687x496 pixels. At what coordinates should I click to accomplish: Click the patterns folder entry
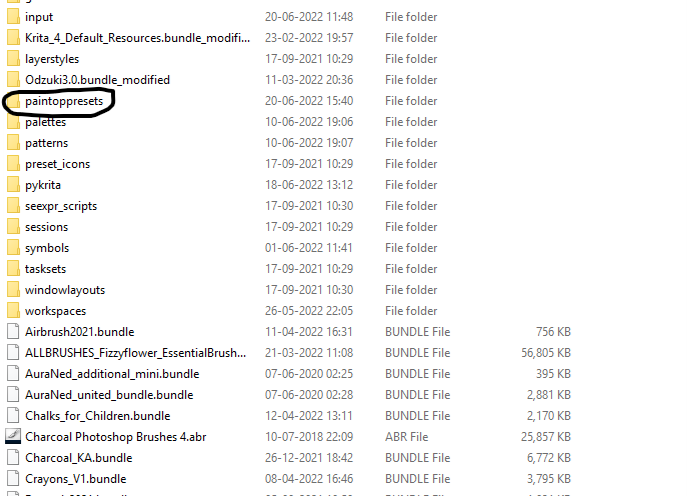[x=46, y=143]
